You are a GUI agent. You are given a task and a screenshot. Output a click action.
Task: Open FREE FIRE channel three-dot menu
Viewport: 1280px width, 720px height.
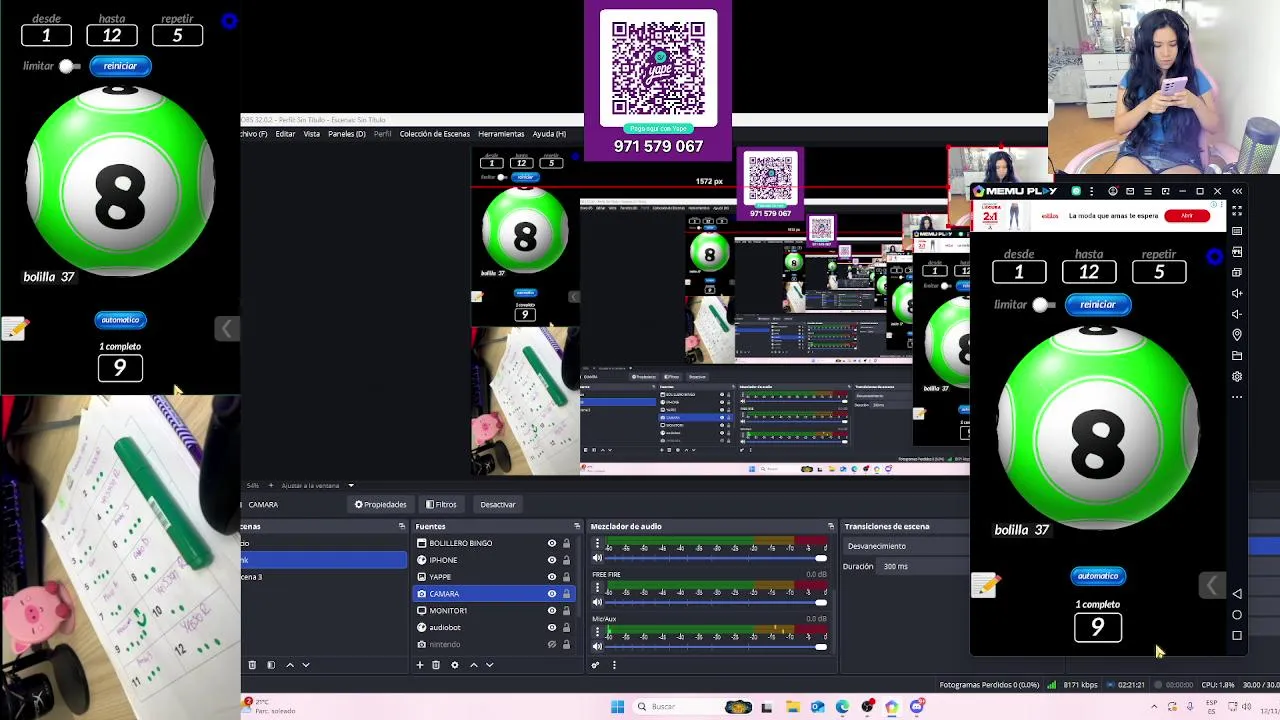(597, 588)
